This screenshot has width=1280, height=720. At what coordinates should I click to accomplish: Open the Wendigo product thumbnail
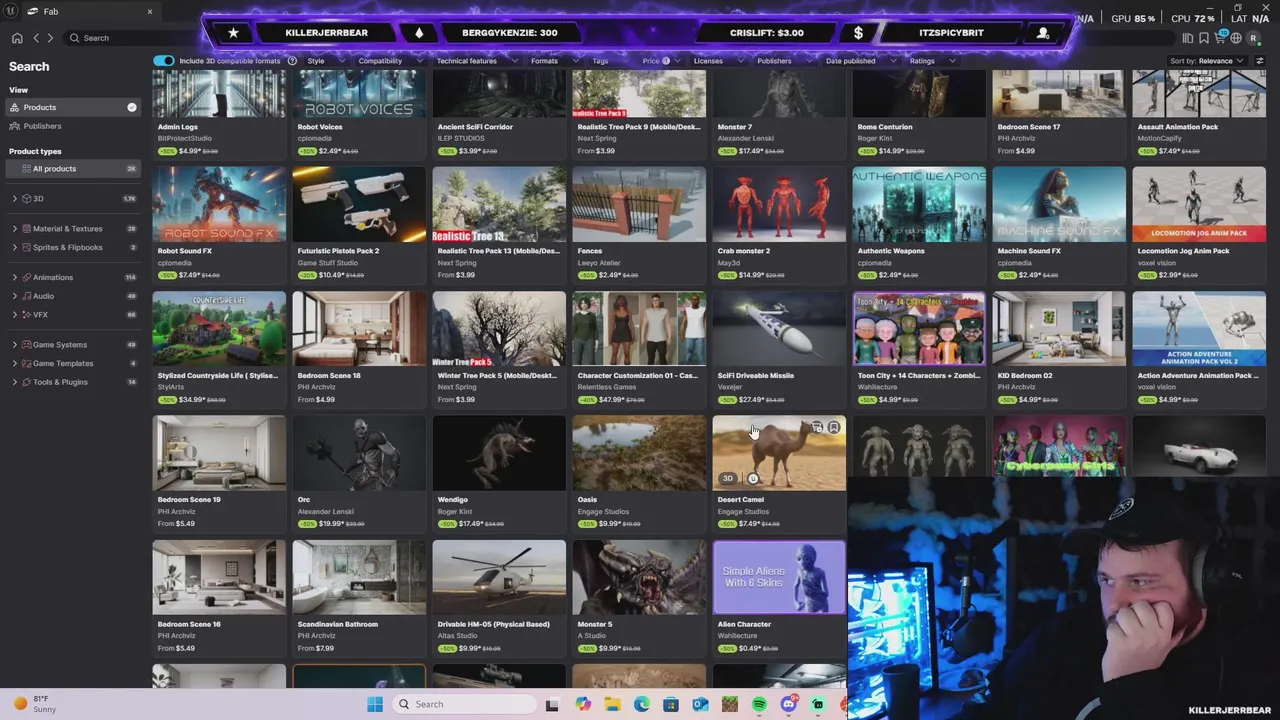pyautogui.click(x=499, y=453)
